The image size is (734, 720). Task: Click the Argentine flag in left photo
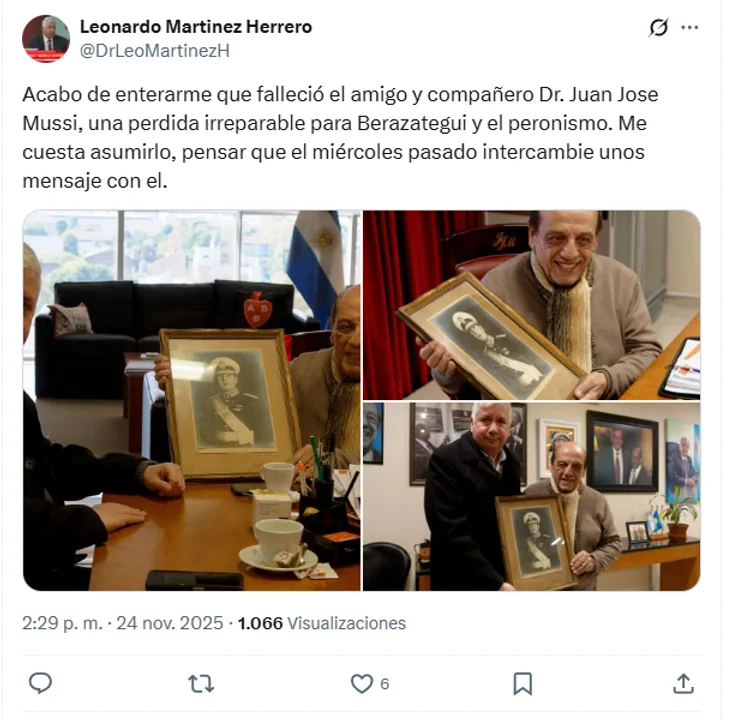(x=316, y=262)
